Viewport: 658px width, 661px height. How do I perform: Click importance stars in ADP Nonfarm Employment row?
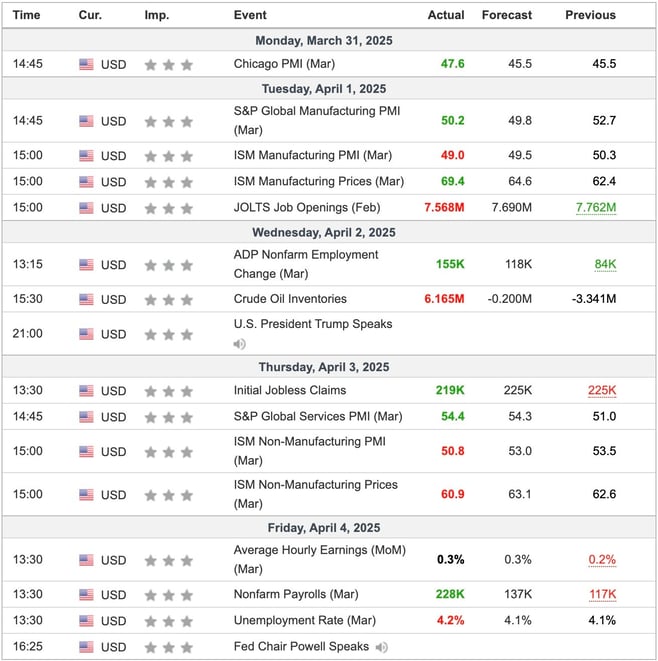click(x=169, y=265)
